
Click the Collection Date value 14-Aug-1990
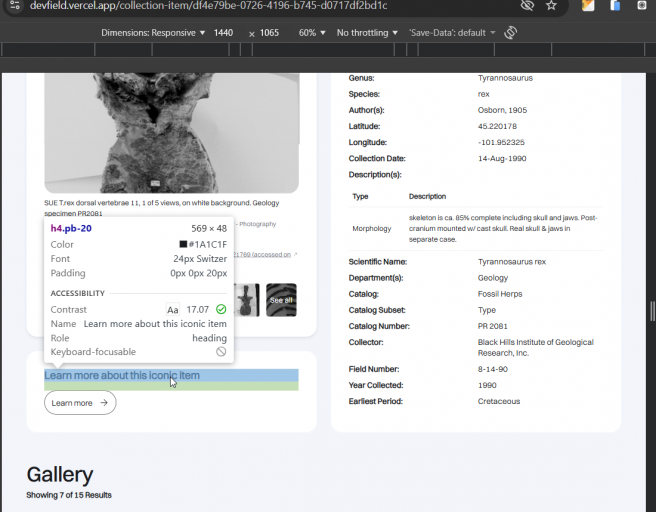click(502, 159)
